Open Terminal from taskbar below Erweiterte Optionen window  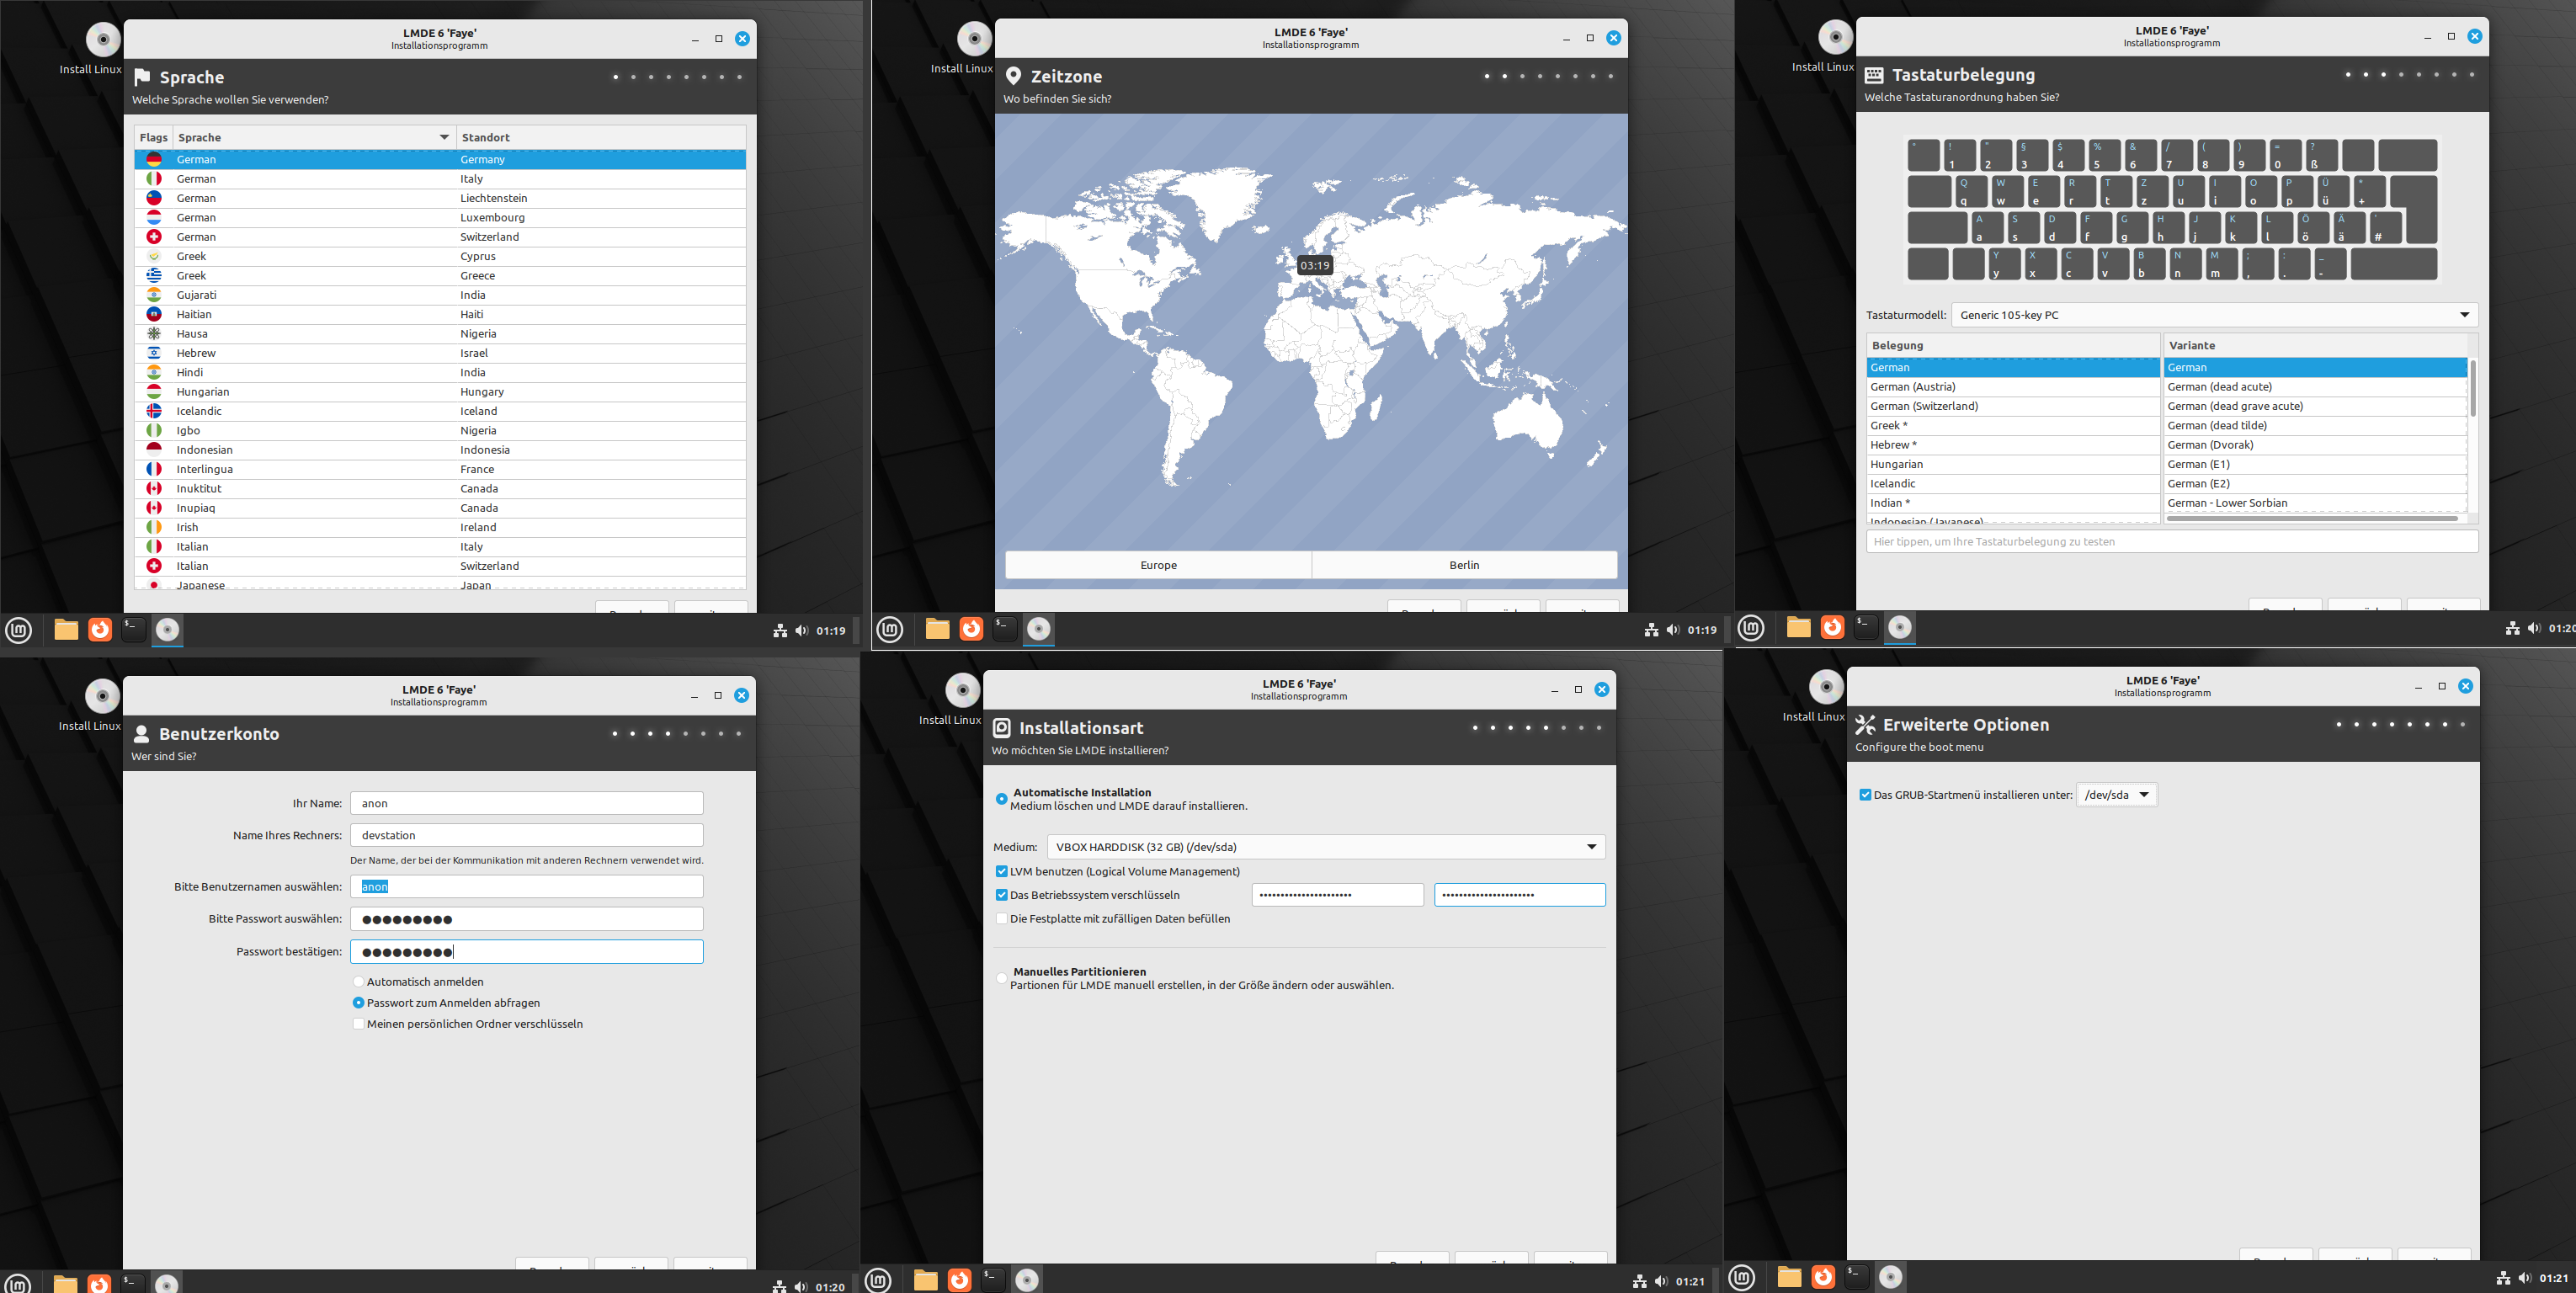pyautogui.click(x=1856, y=1277)
